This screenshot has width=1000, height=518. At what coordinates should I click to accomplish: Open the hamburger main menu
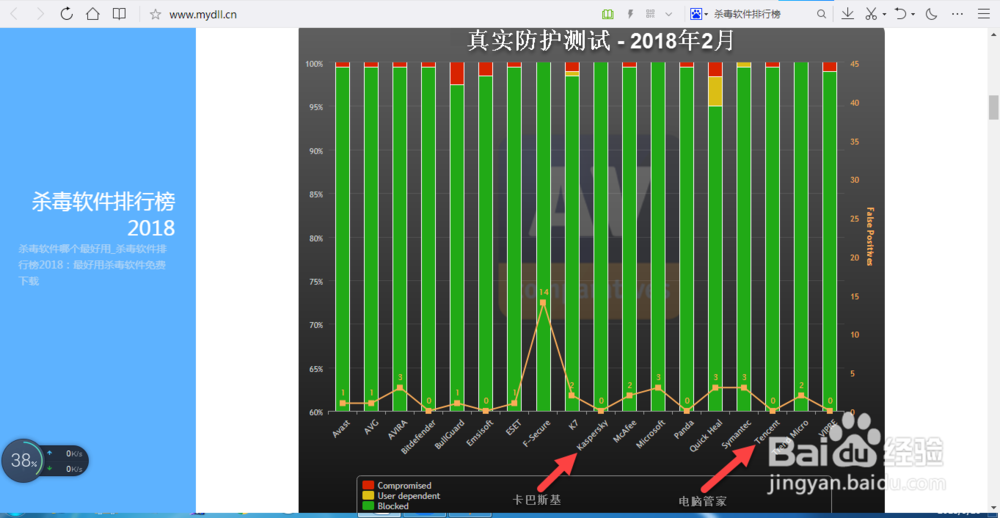coord(983,14)
